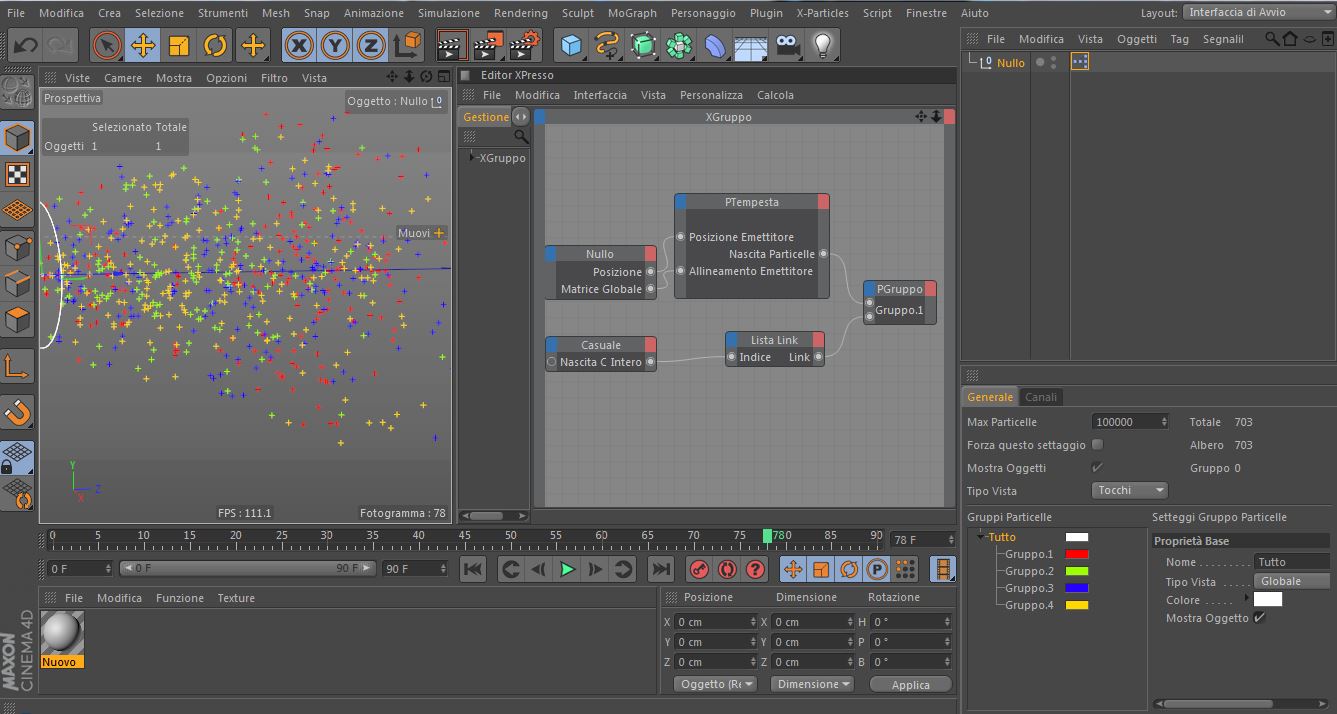Screen dimensions: 1337x714
Task: Open the Tipo Vista Tocchi dropdown
Action: [x=1129, y=491]
